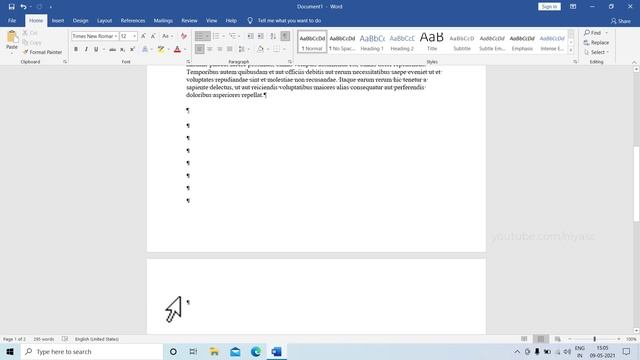Image resolution: width=640 pixels, height=360 pixels.
Task: Apply superscript formatting
Action: click(132, 49)
